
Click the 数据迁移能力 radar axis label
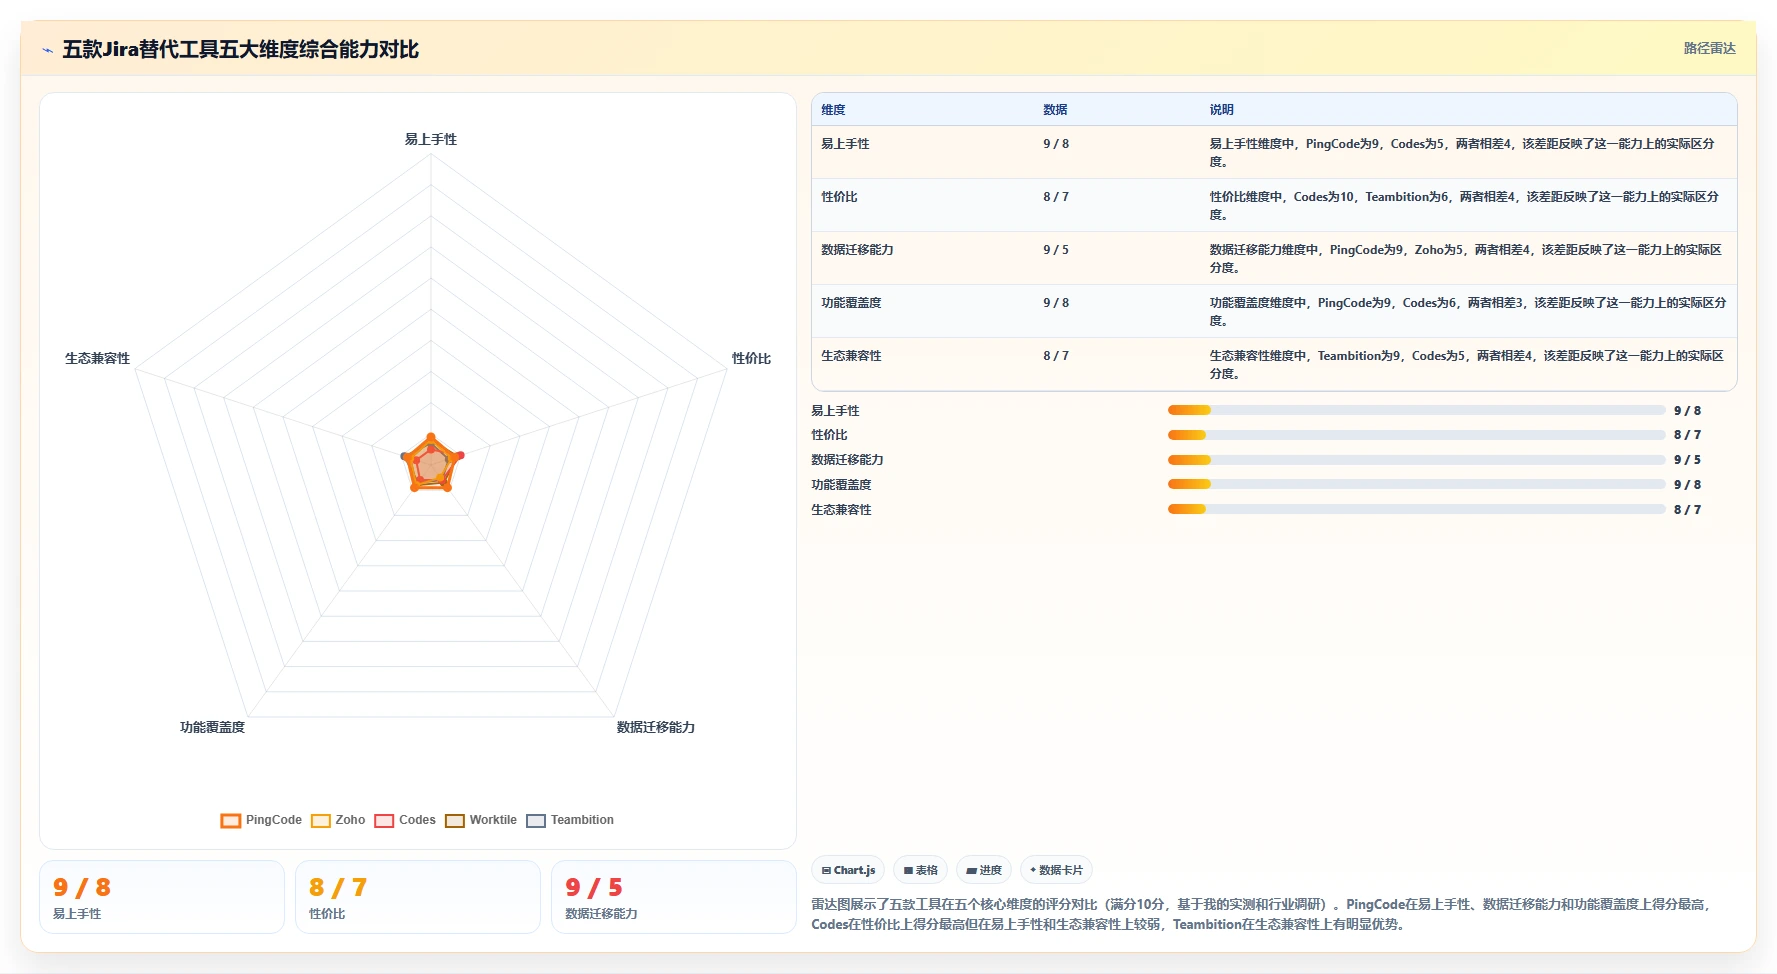pos(656,727)
